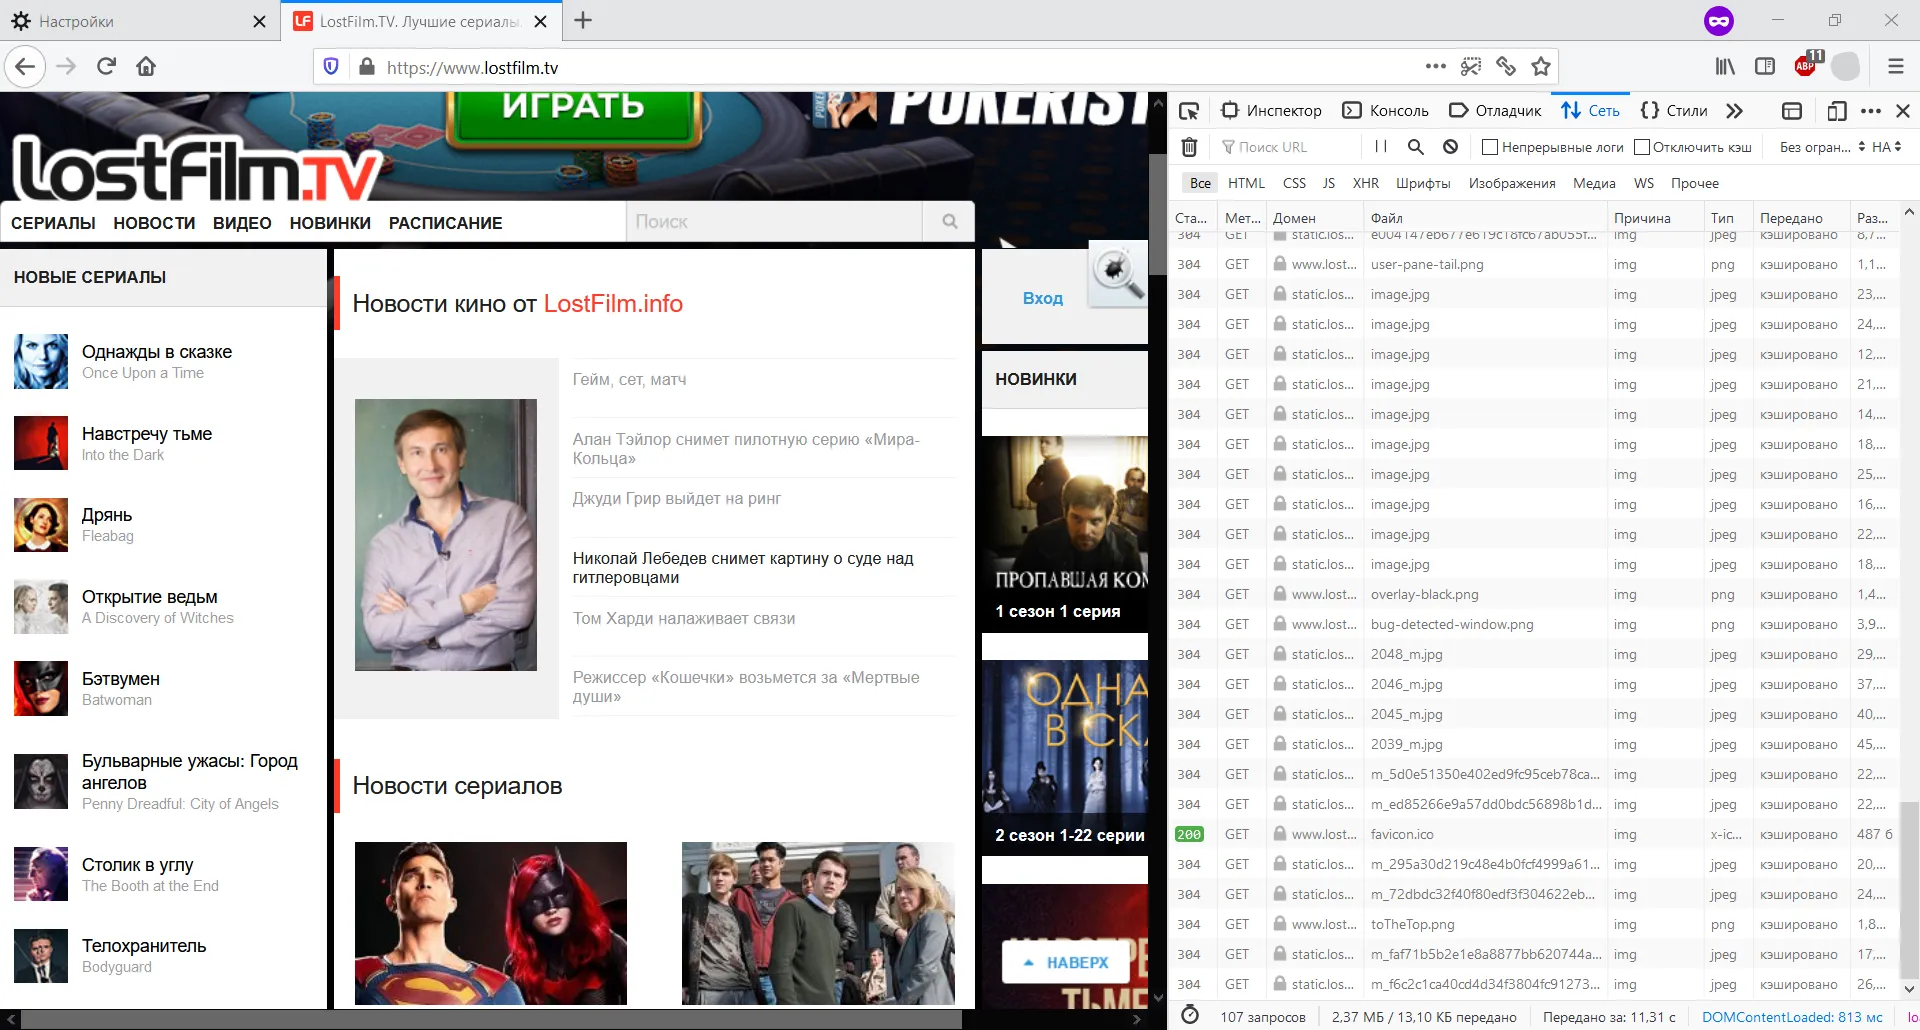
Task: Pause network recording in devtools
Action: [x=1381, y=147]
